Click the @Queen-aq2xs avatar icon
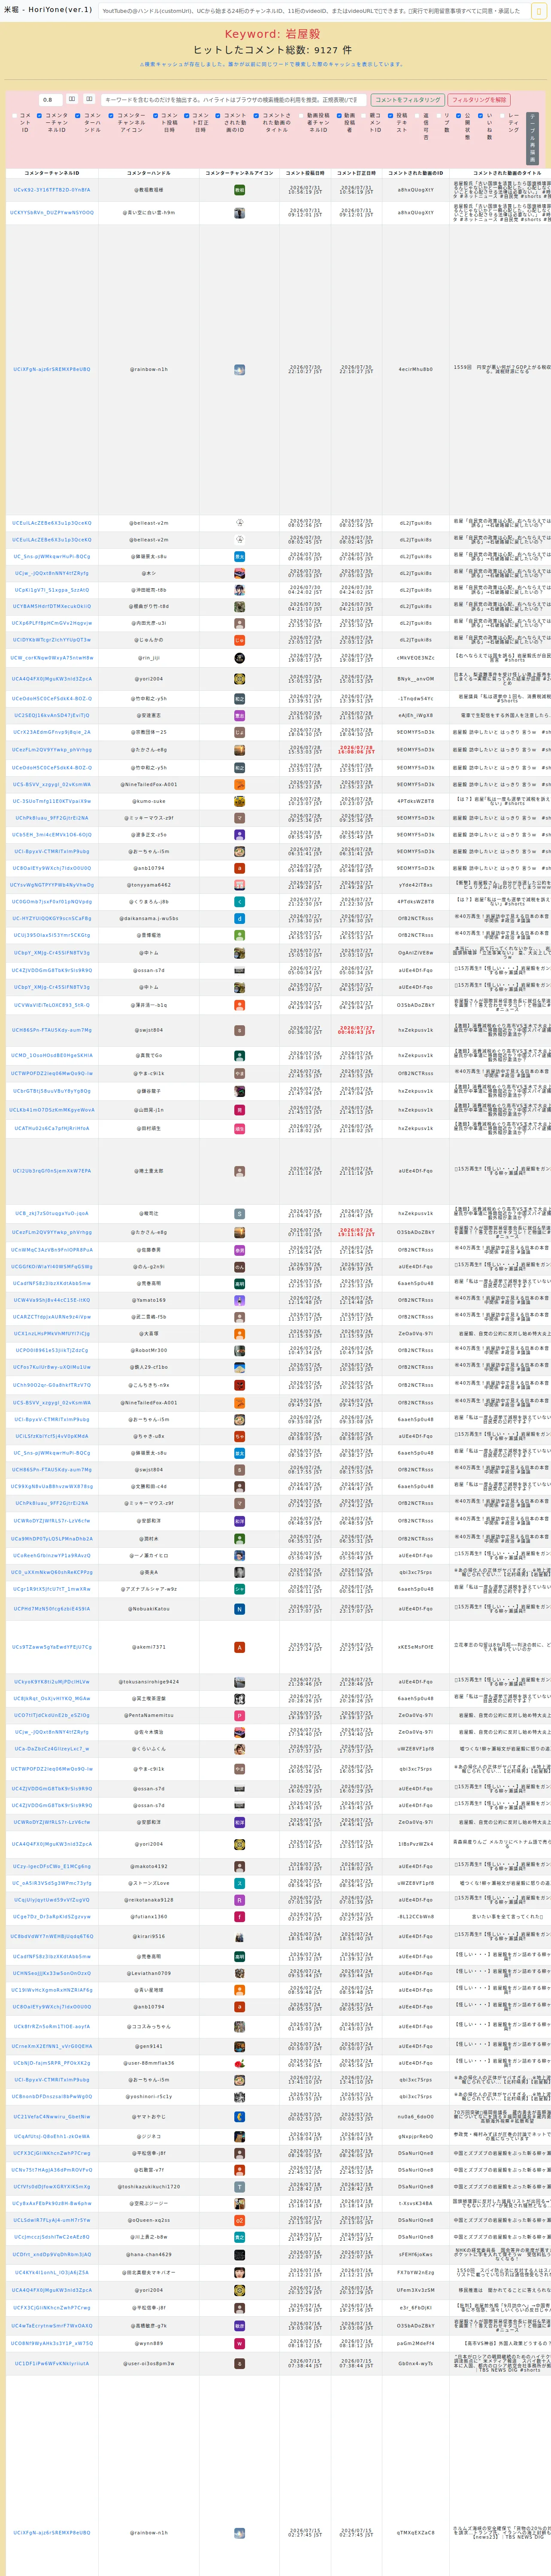Screen dimensions: 551x2576 point(239,2220)
